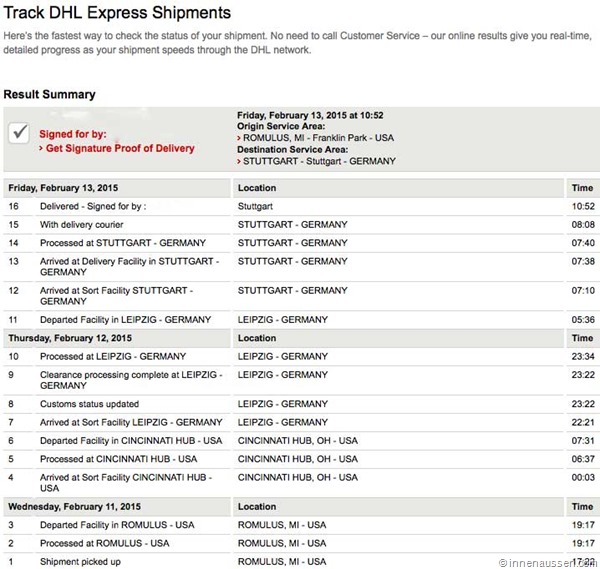Click Time header in Wednesday section
Screen dimensions: 600x569
click(582, 507)
